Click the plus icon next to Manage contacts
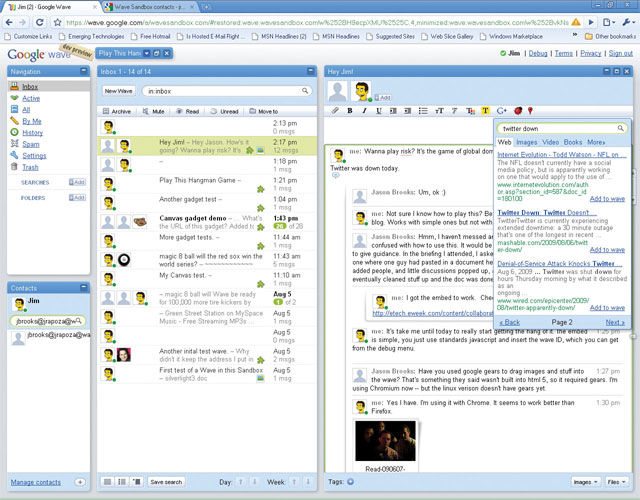 [80, 482]
